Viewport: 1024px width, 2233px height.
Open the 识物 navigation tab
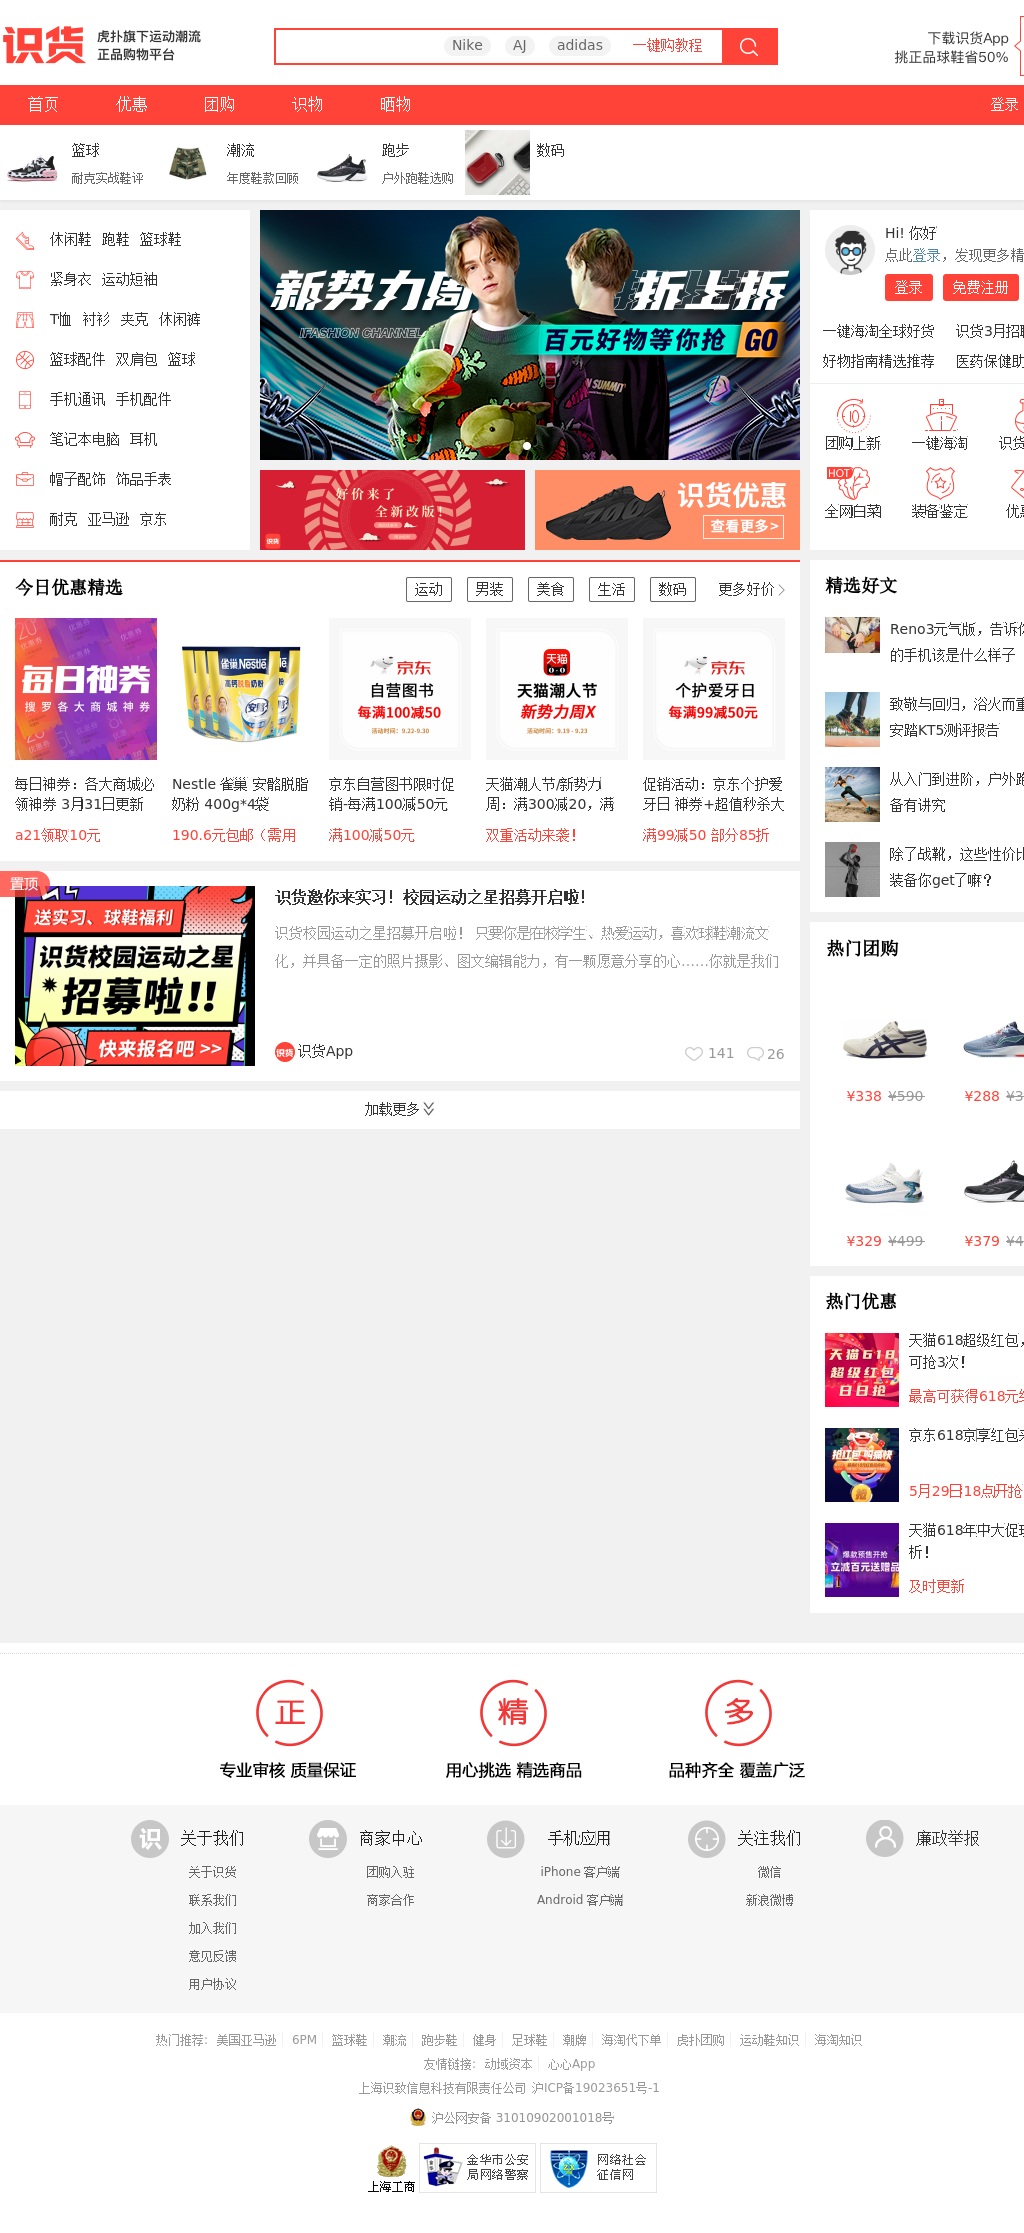pyautogui.click(x=307, y=104)
